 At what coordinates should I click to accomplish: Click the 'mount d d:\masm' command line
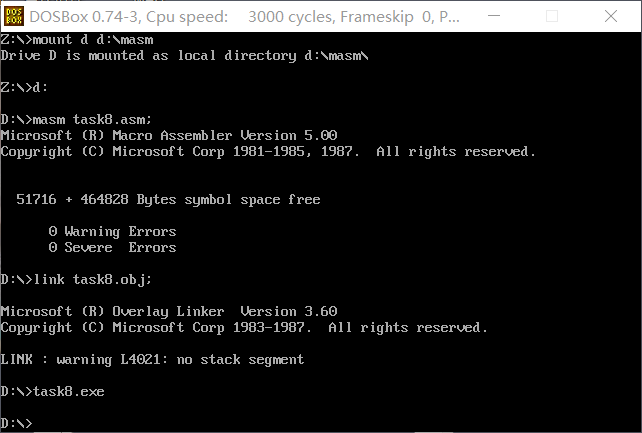pos(77,39)
